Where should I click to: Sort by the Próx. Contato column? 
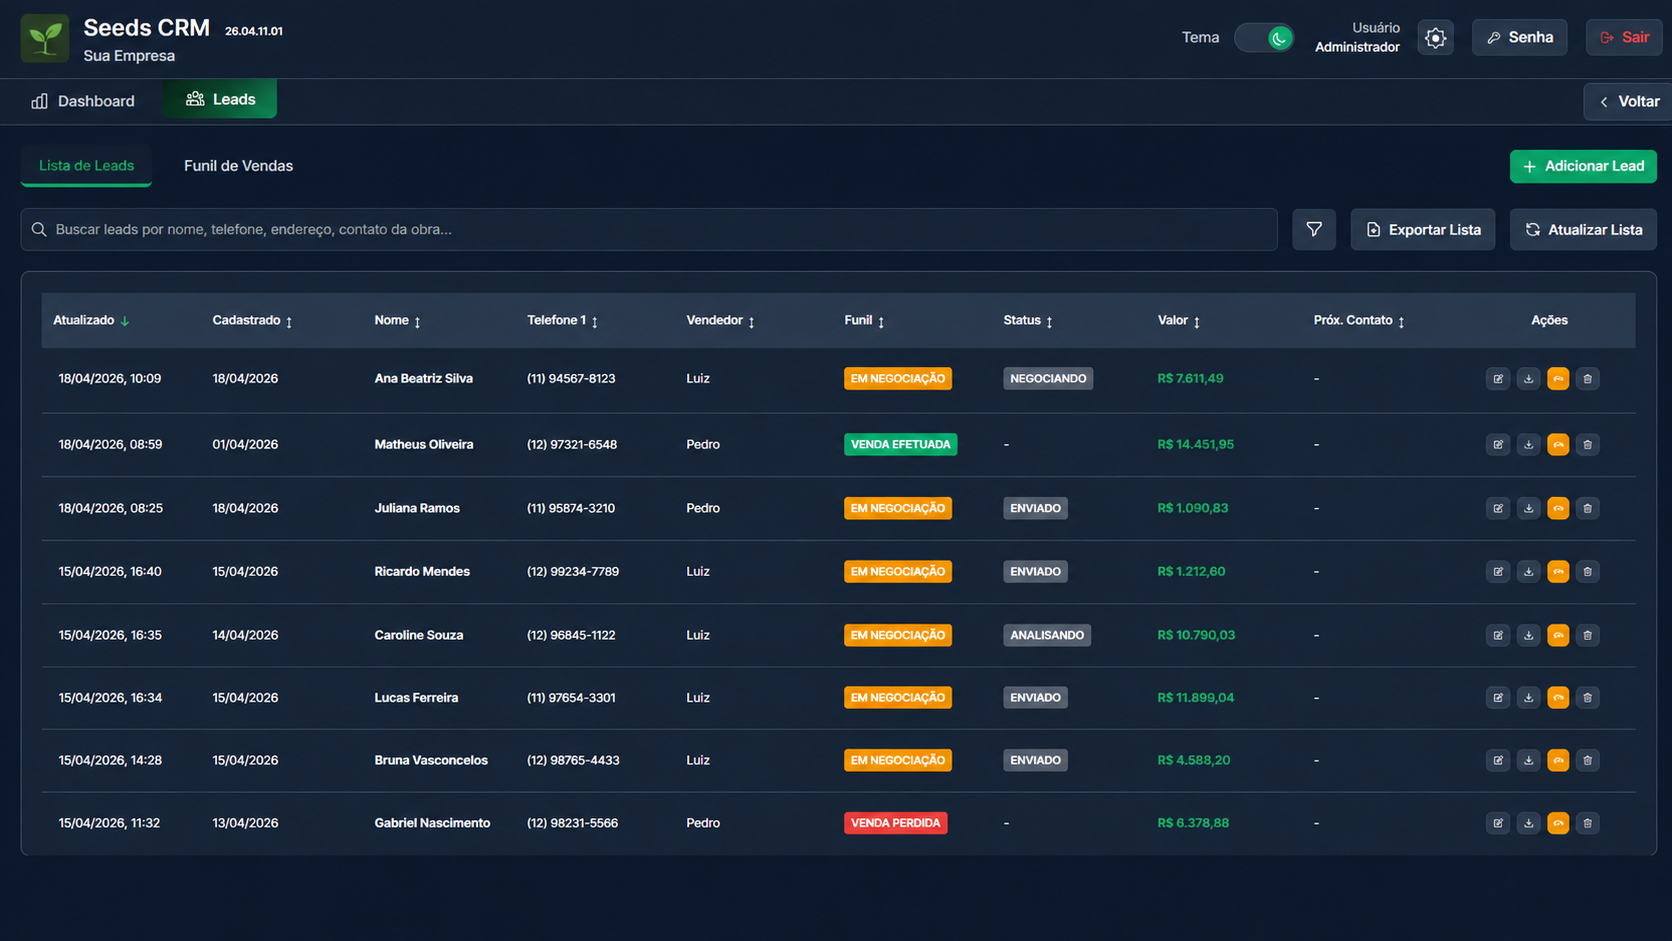click(x=1359, y=320)
